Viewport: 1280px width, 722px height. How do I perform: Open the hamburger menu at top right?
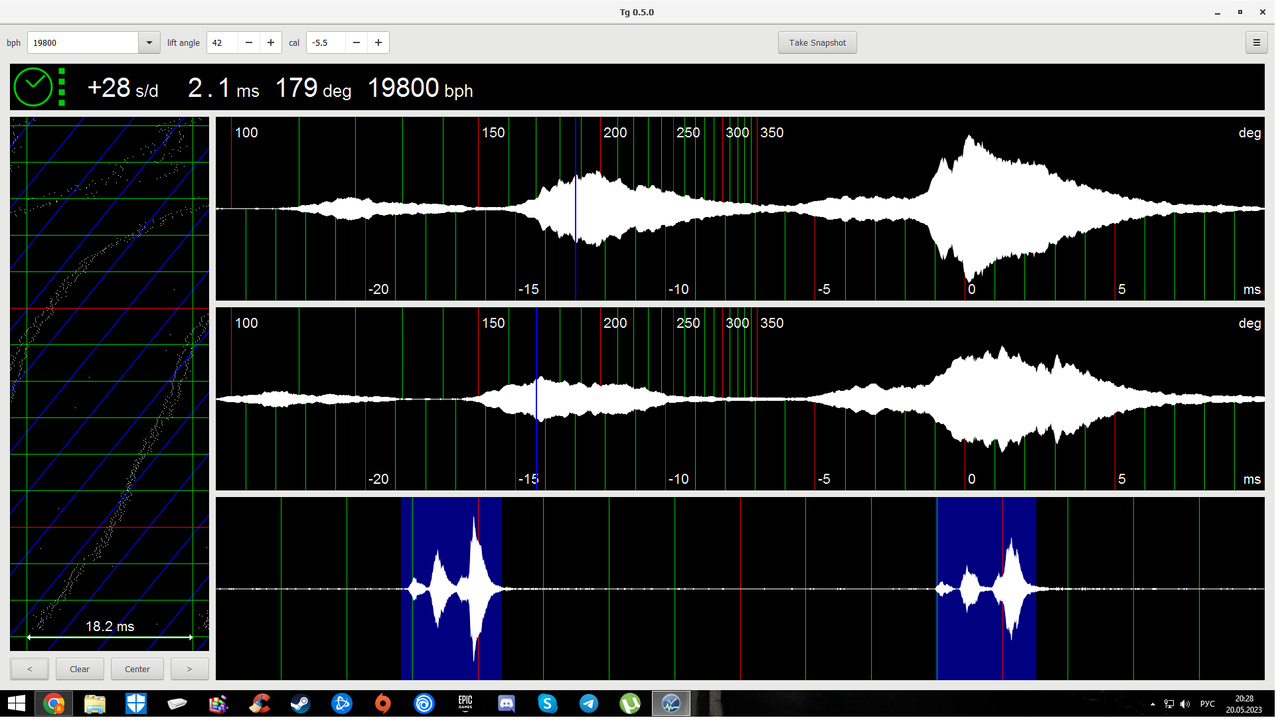[x=1257, y=43]
